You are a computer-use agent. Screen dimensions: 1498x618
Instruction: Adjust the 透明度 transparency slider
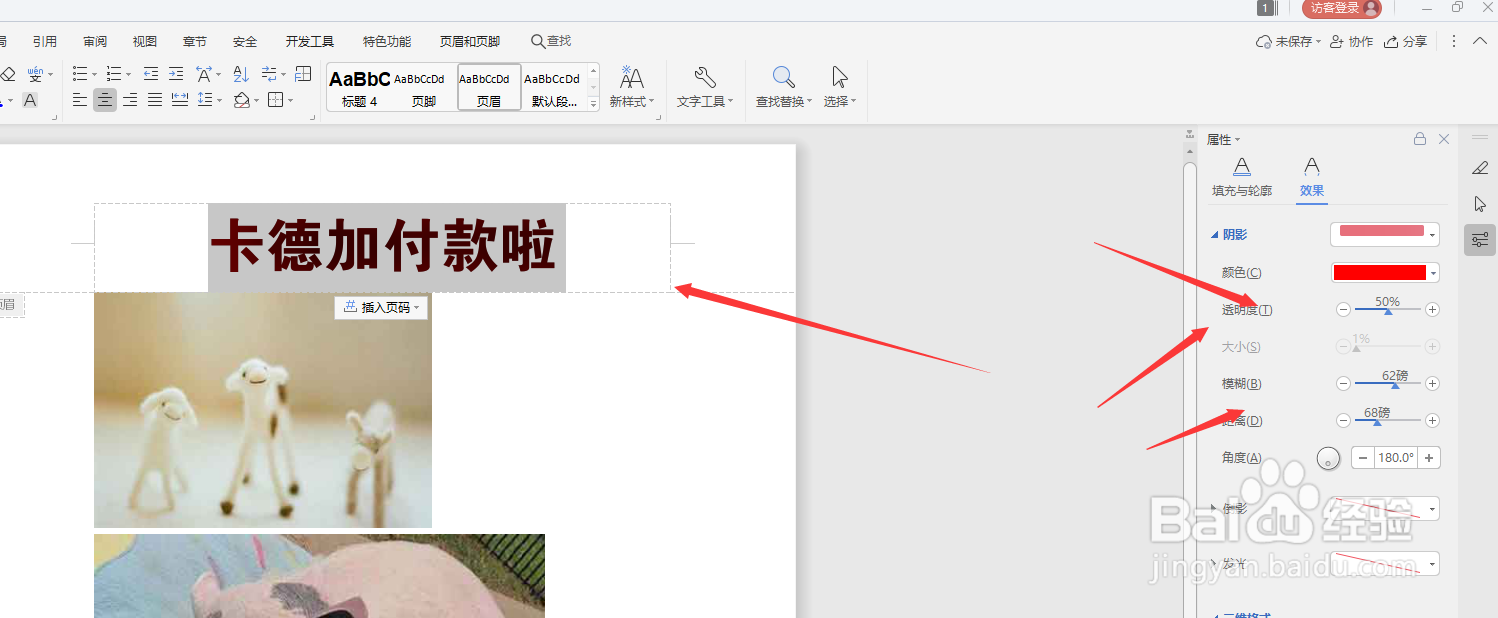point(1388,310)
